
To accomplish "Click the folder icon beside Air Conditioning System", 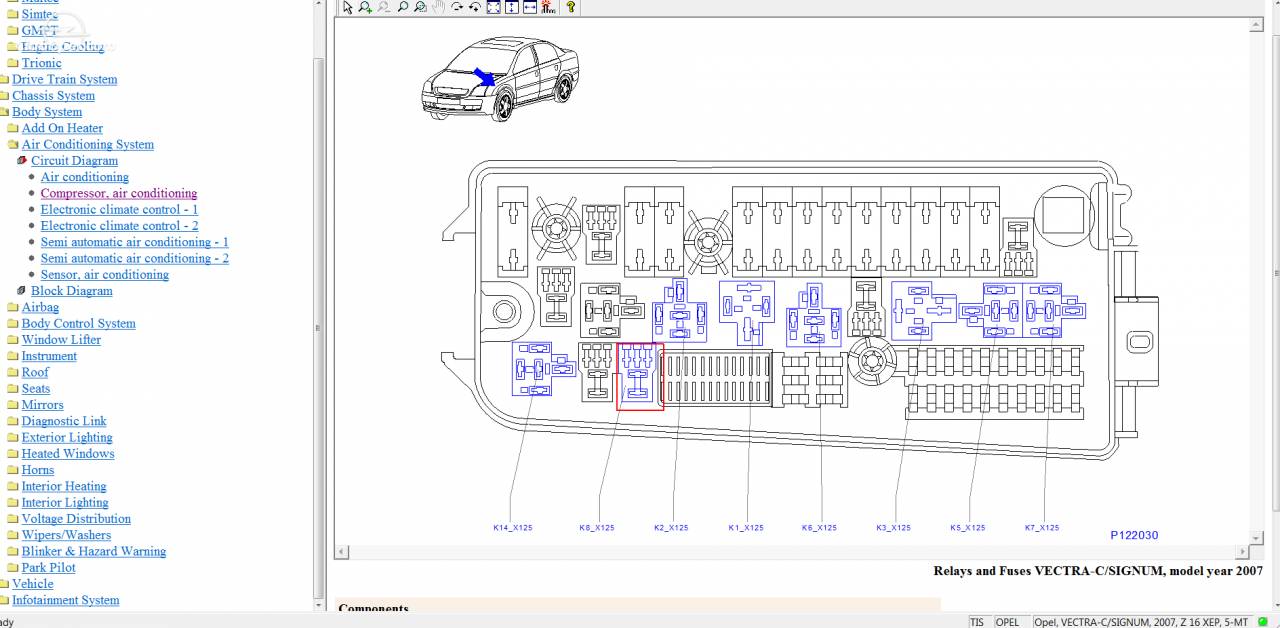I will coord(13,145).
